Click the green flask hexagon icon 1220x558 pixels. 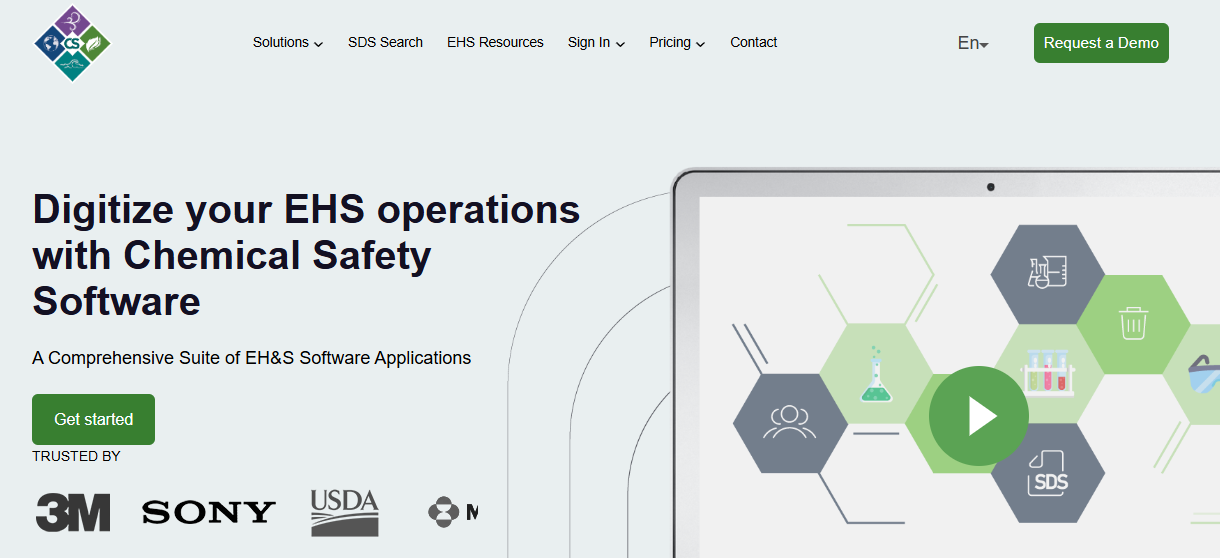click(x=875, y=374)
